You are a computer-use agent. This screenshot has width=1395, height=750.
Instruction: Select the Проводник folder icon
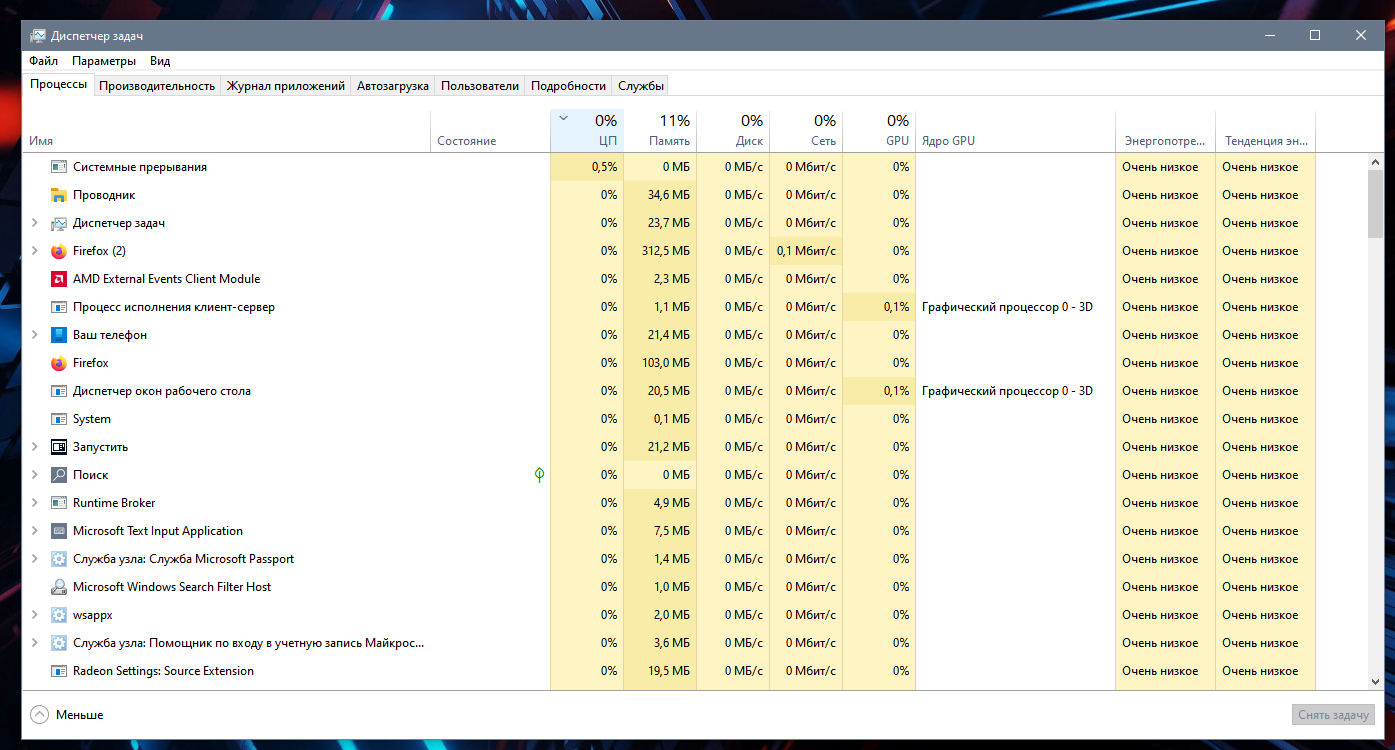58,195
